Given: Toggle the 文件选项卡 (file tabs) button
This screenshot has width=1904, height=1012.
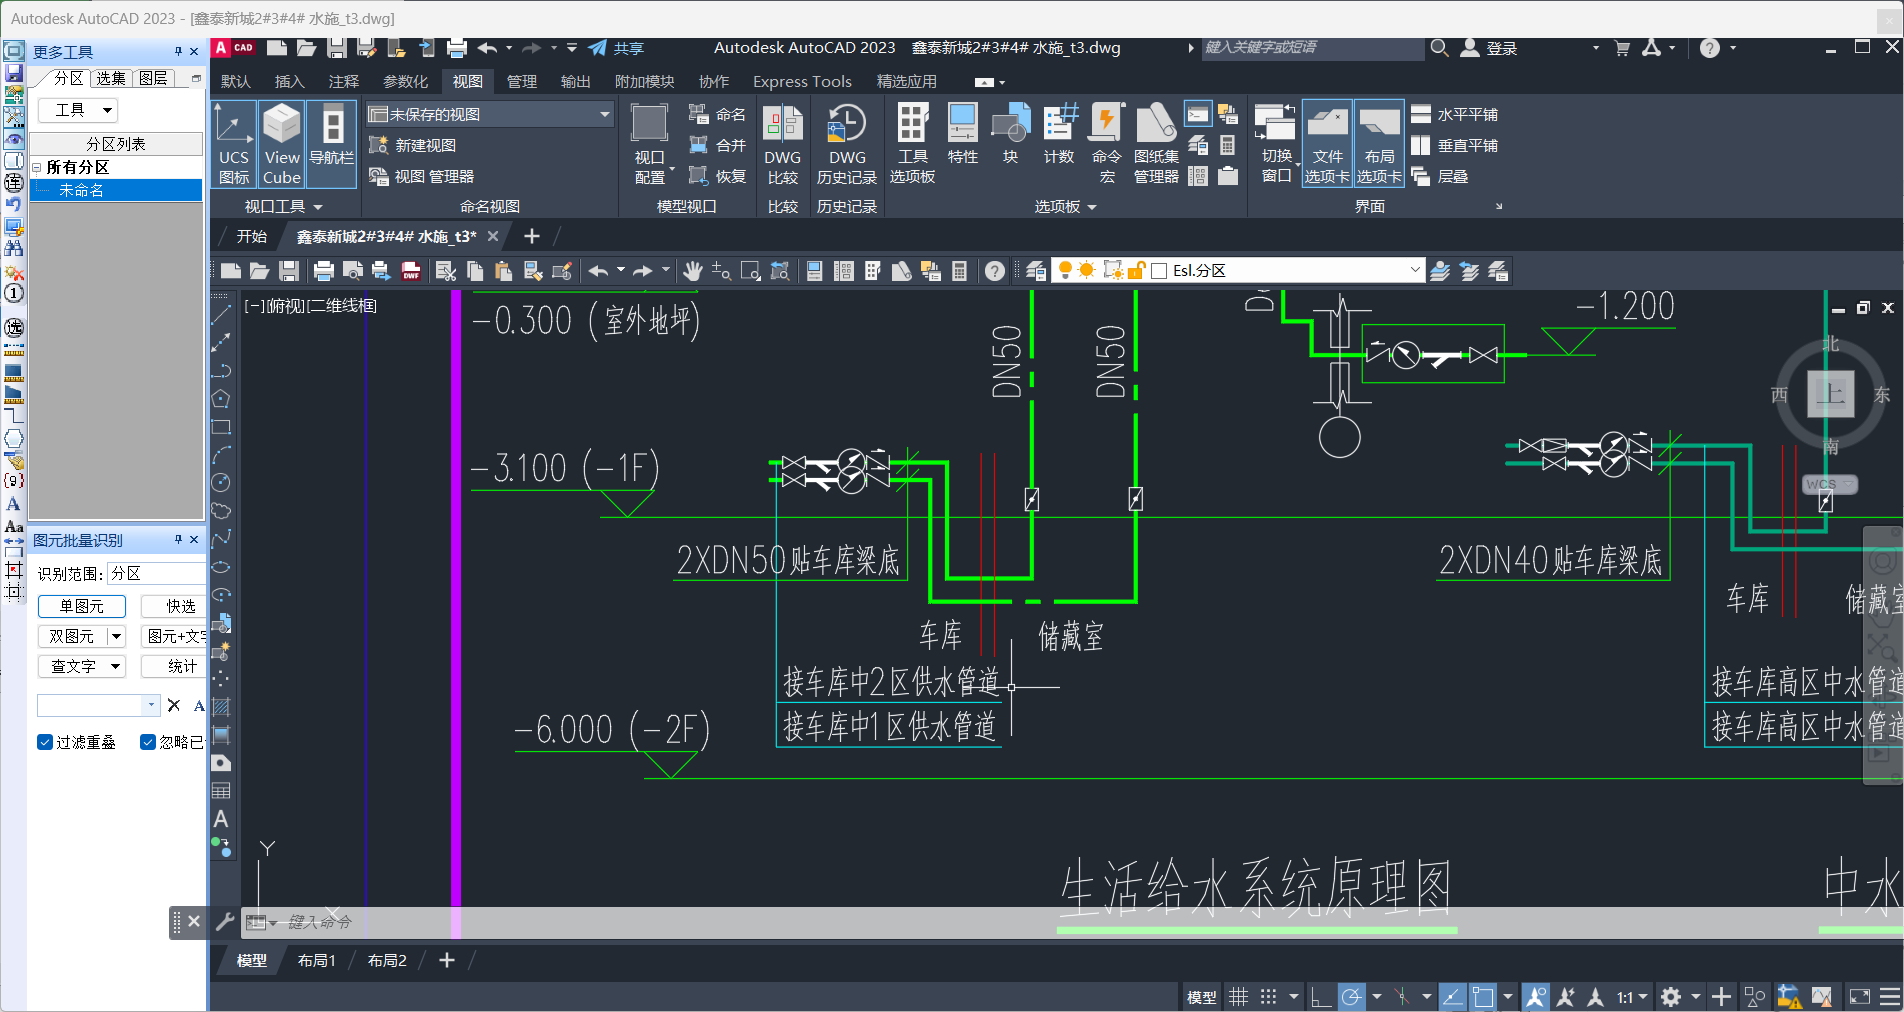Looking at the screenshot, I should pyautogui.click(x=1327, y=144).
